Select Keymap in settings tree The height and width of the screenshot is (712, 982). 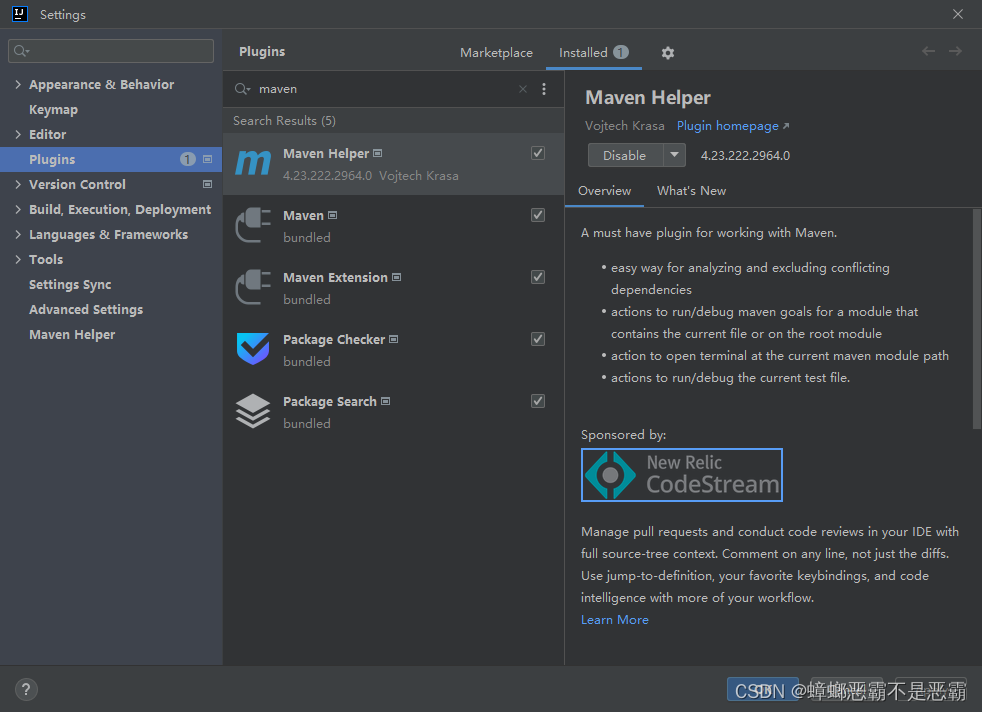coord(53,110)
